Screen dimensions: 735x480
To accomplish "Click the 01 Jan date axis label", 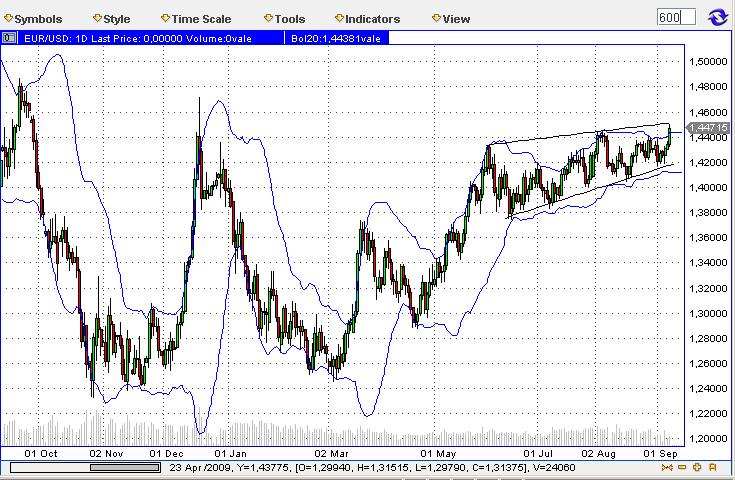I will [x=230, y=454].
